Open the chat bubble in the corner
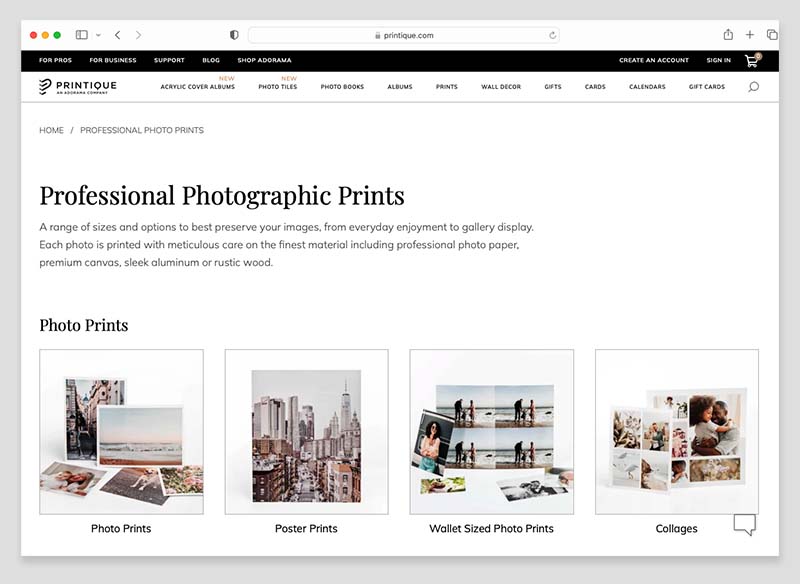The height and width of the screenshot is (584, 800). 744,524
